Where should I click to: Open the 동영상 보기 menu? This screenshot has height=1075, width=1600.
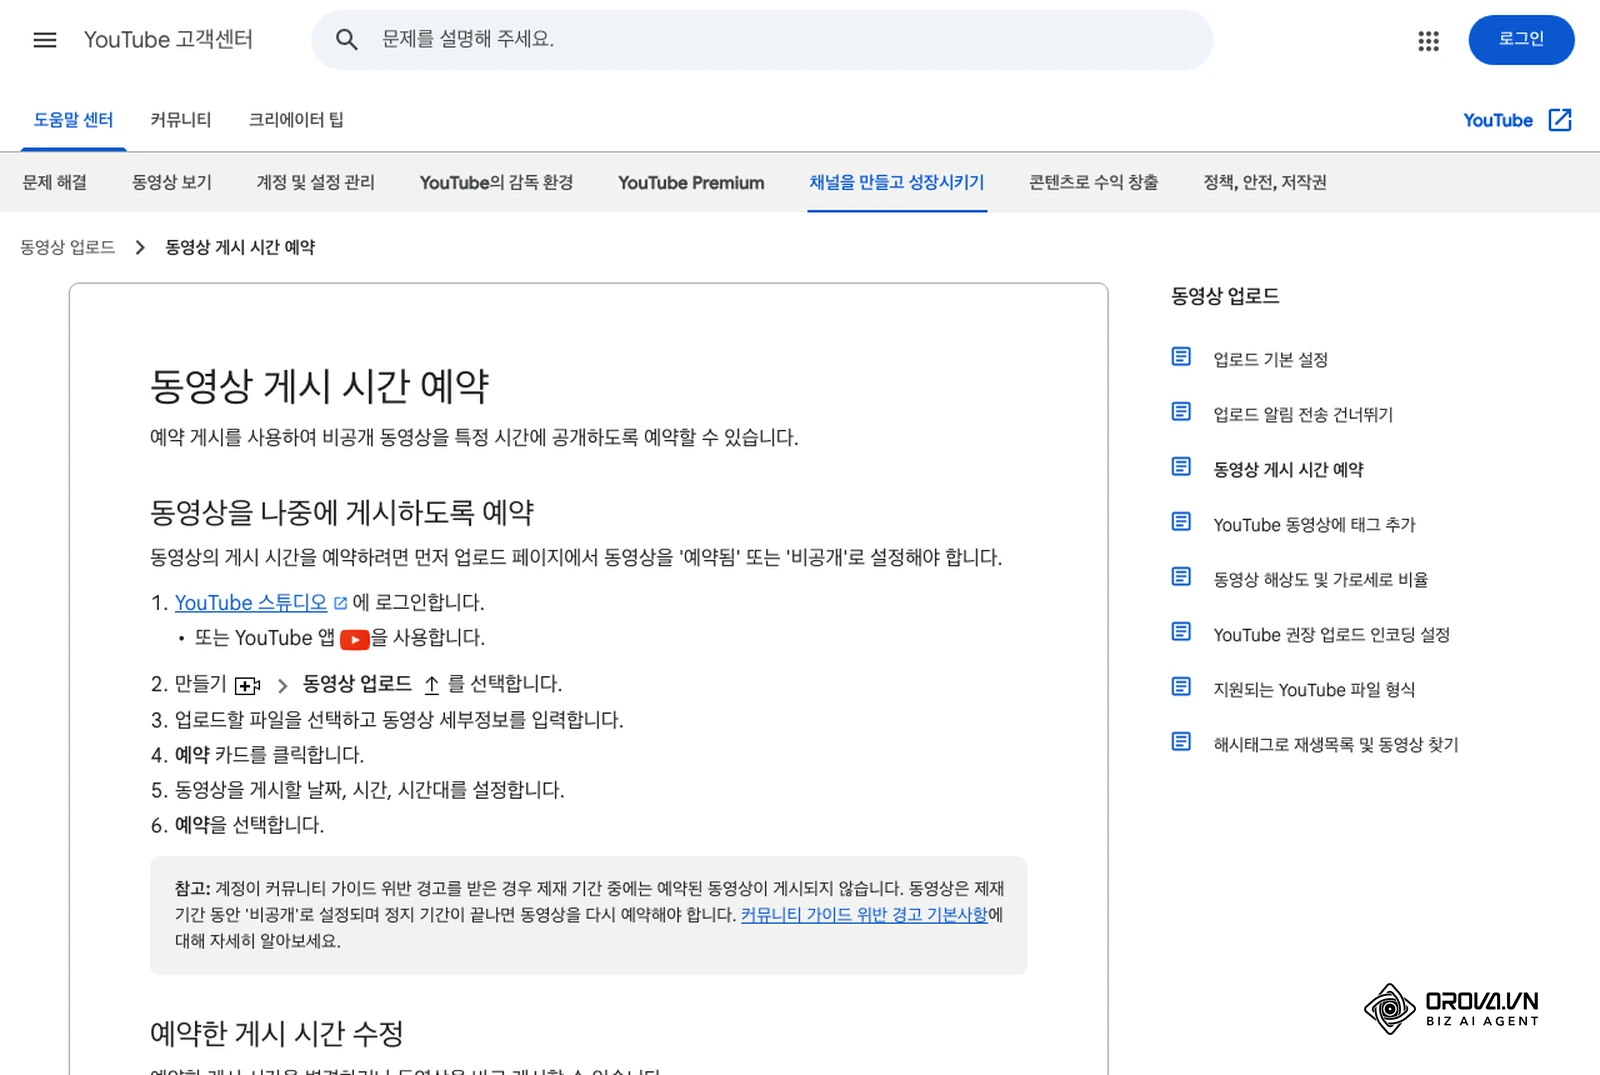[x=172, y=182]
